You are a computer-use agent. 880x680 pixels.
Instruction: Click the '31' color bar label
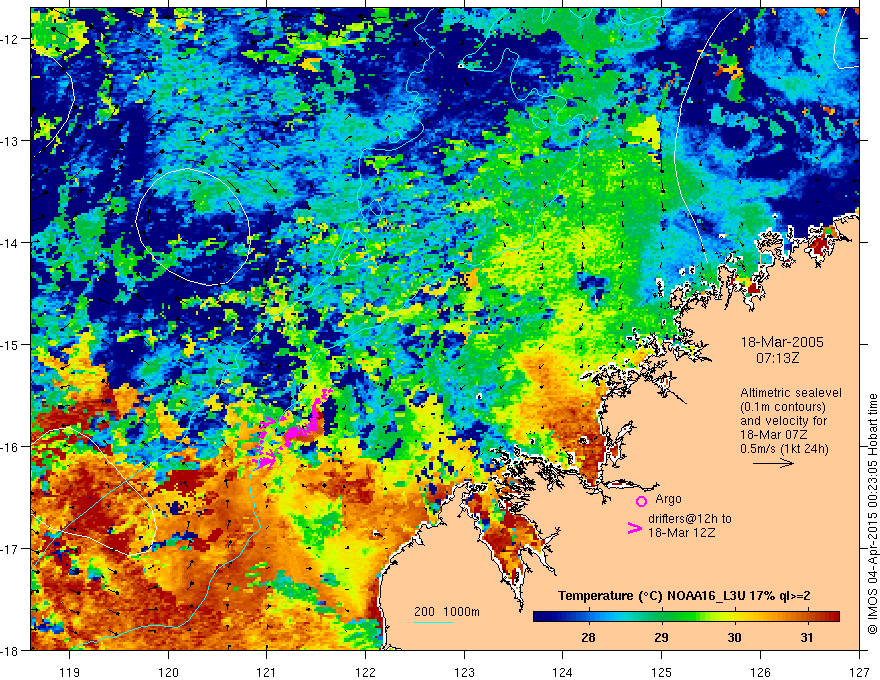pyautogui.click(x=806, y=637)
